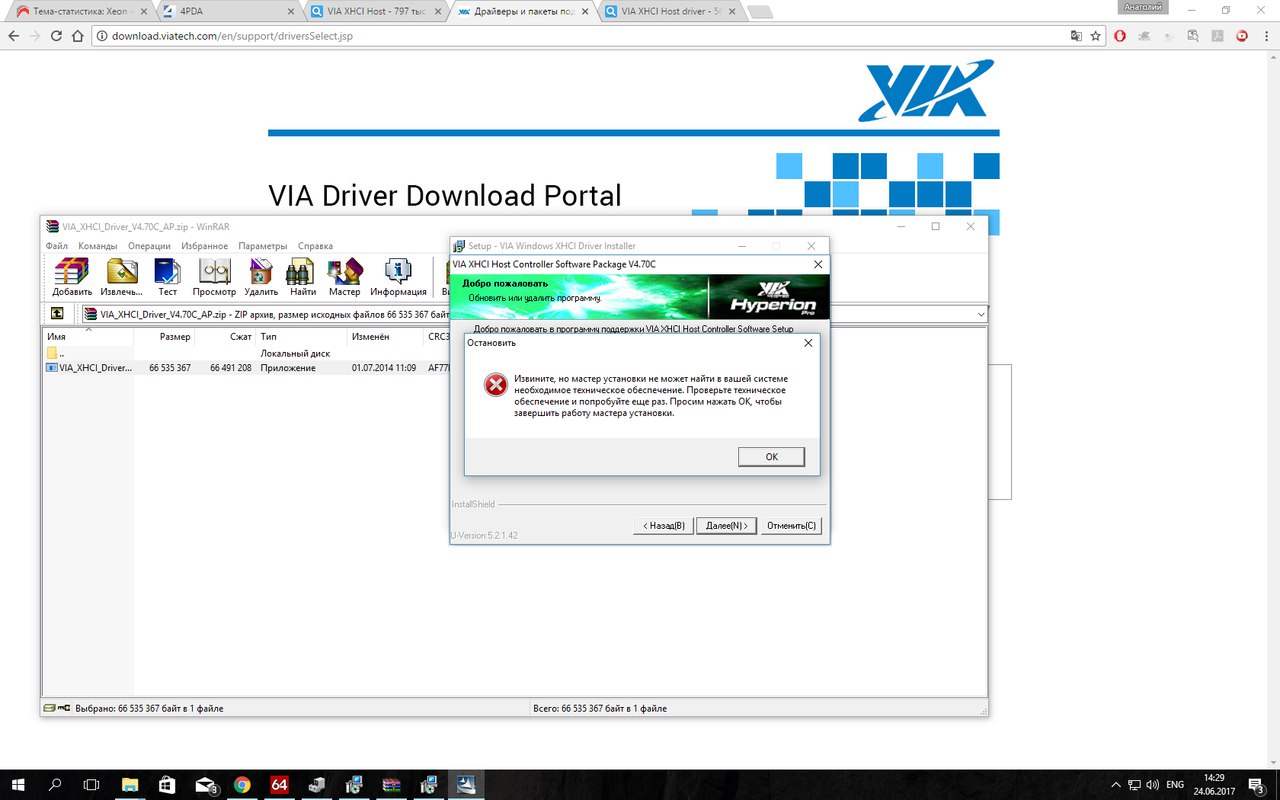Switch to WinRAR from the taskbar
The image size is (1280, 800).
point(392,785)
